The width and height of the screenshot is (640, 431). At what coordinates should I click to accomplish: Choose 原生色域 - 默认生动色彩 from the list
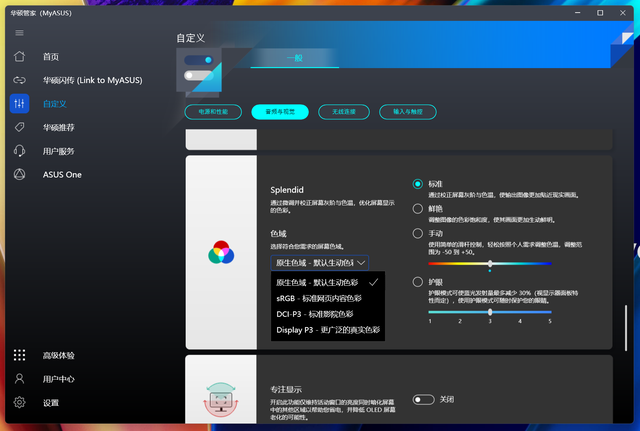[328, 282]
